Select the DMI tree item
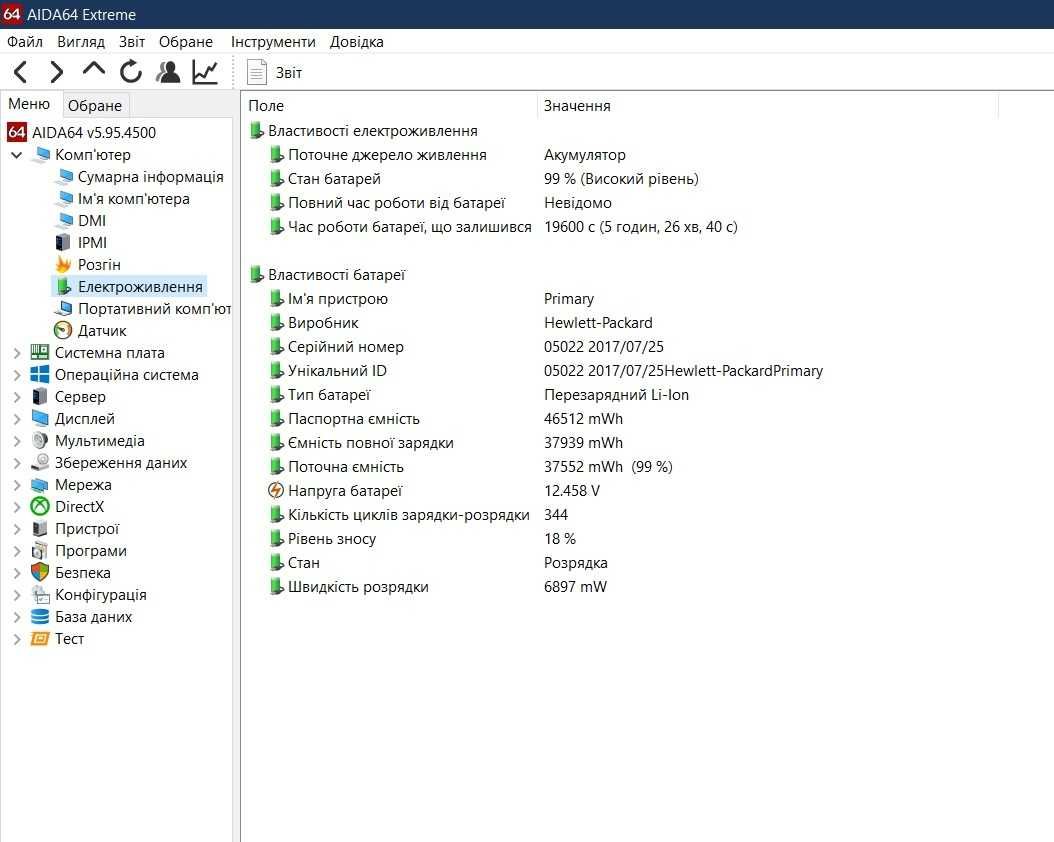The image size is (1054, 842). coord(92,221)
